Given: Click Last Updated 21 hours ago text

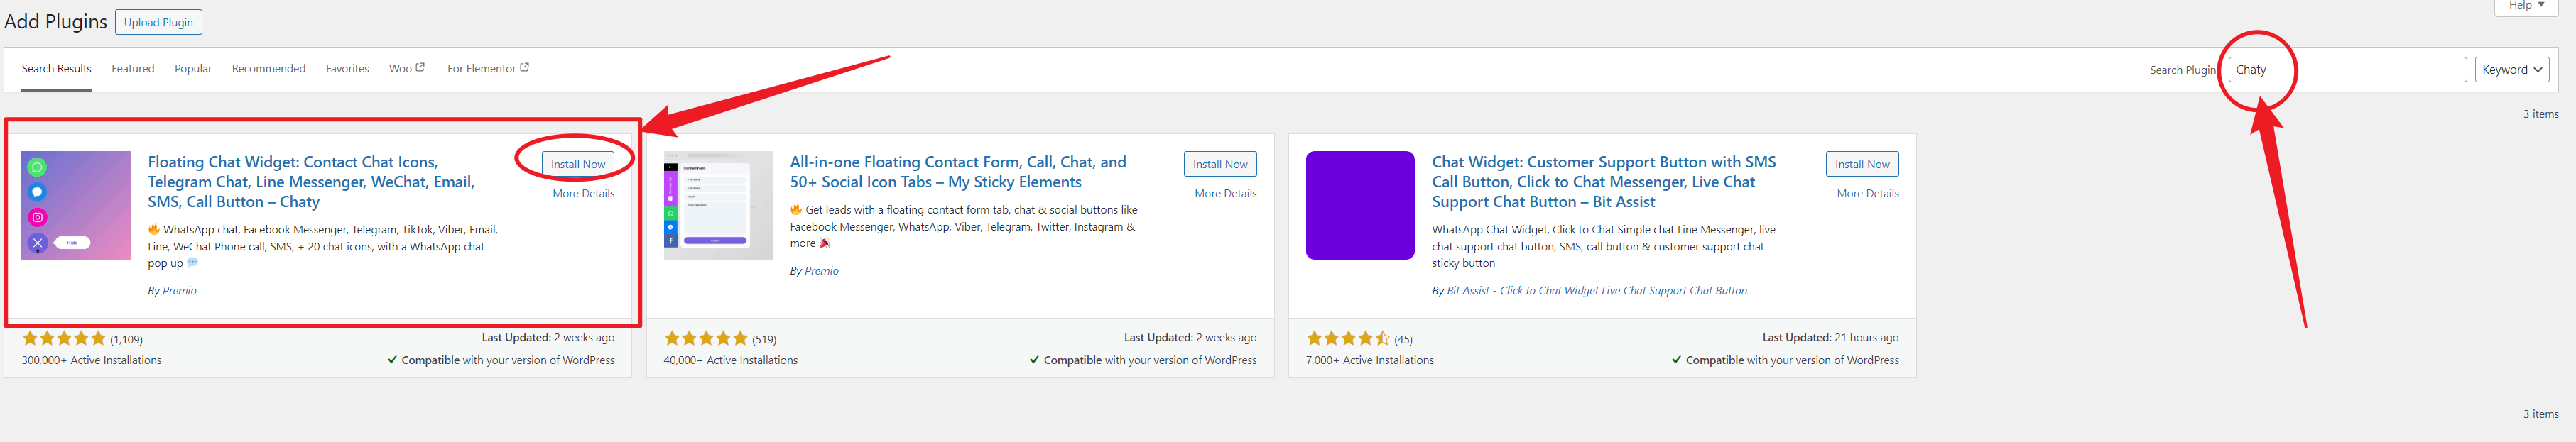Looking at the screenshot, I should tap(1830, 338).
